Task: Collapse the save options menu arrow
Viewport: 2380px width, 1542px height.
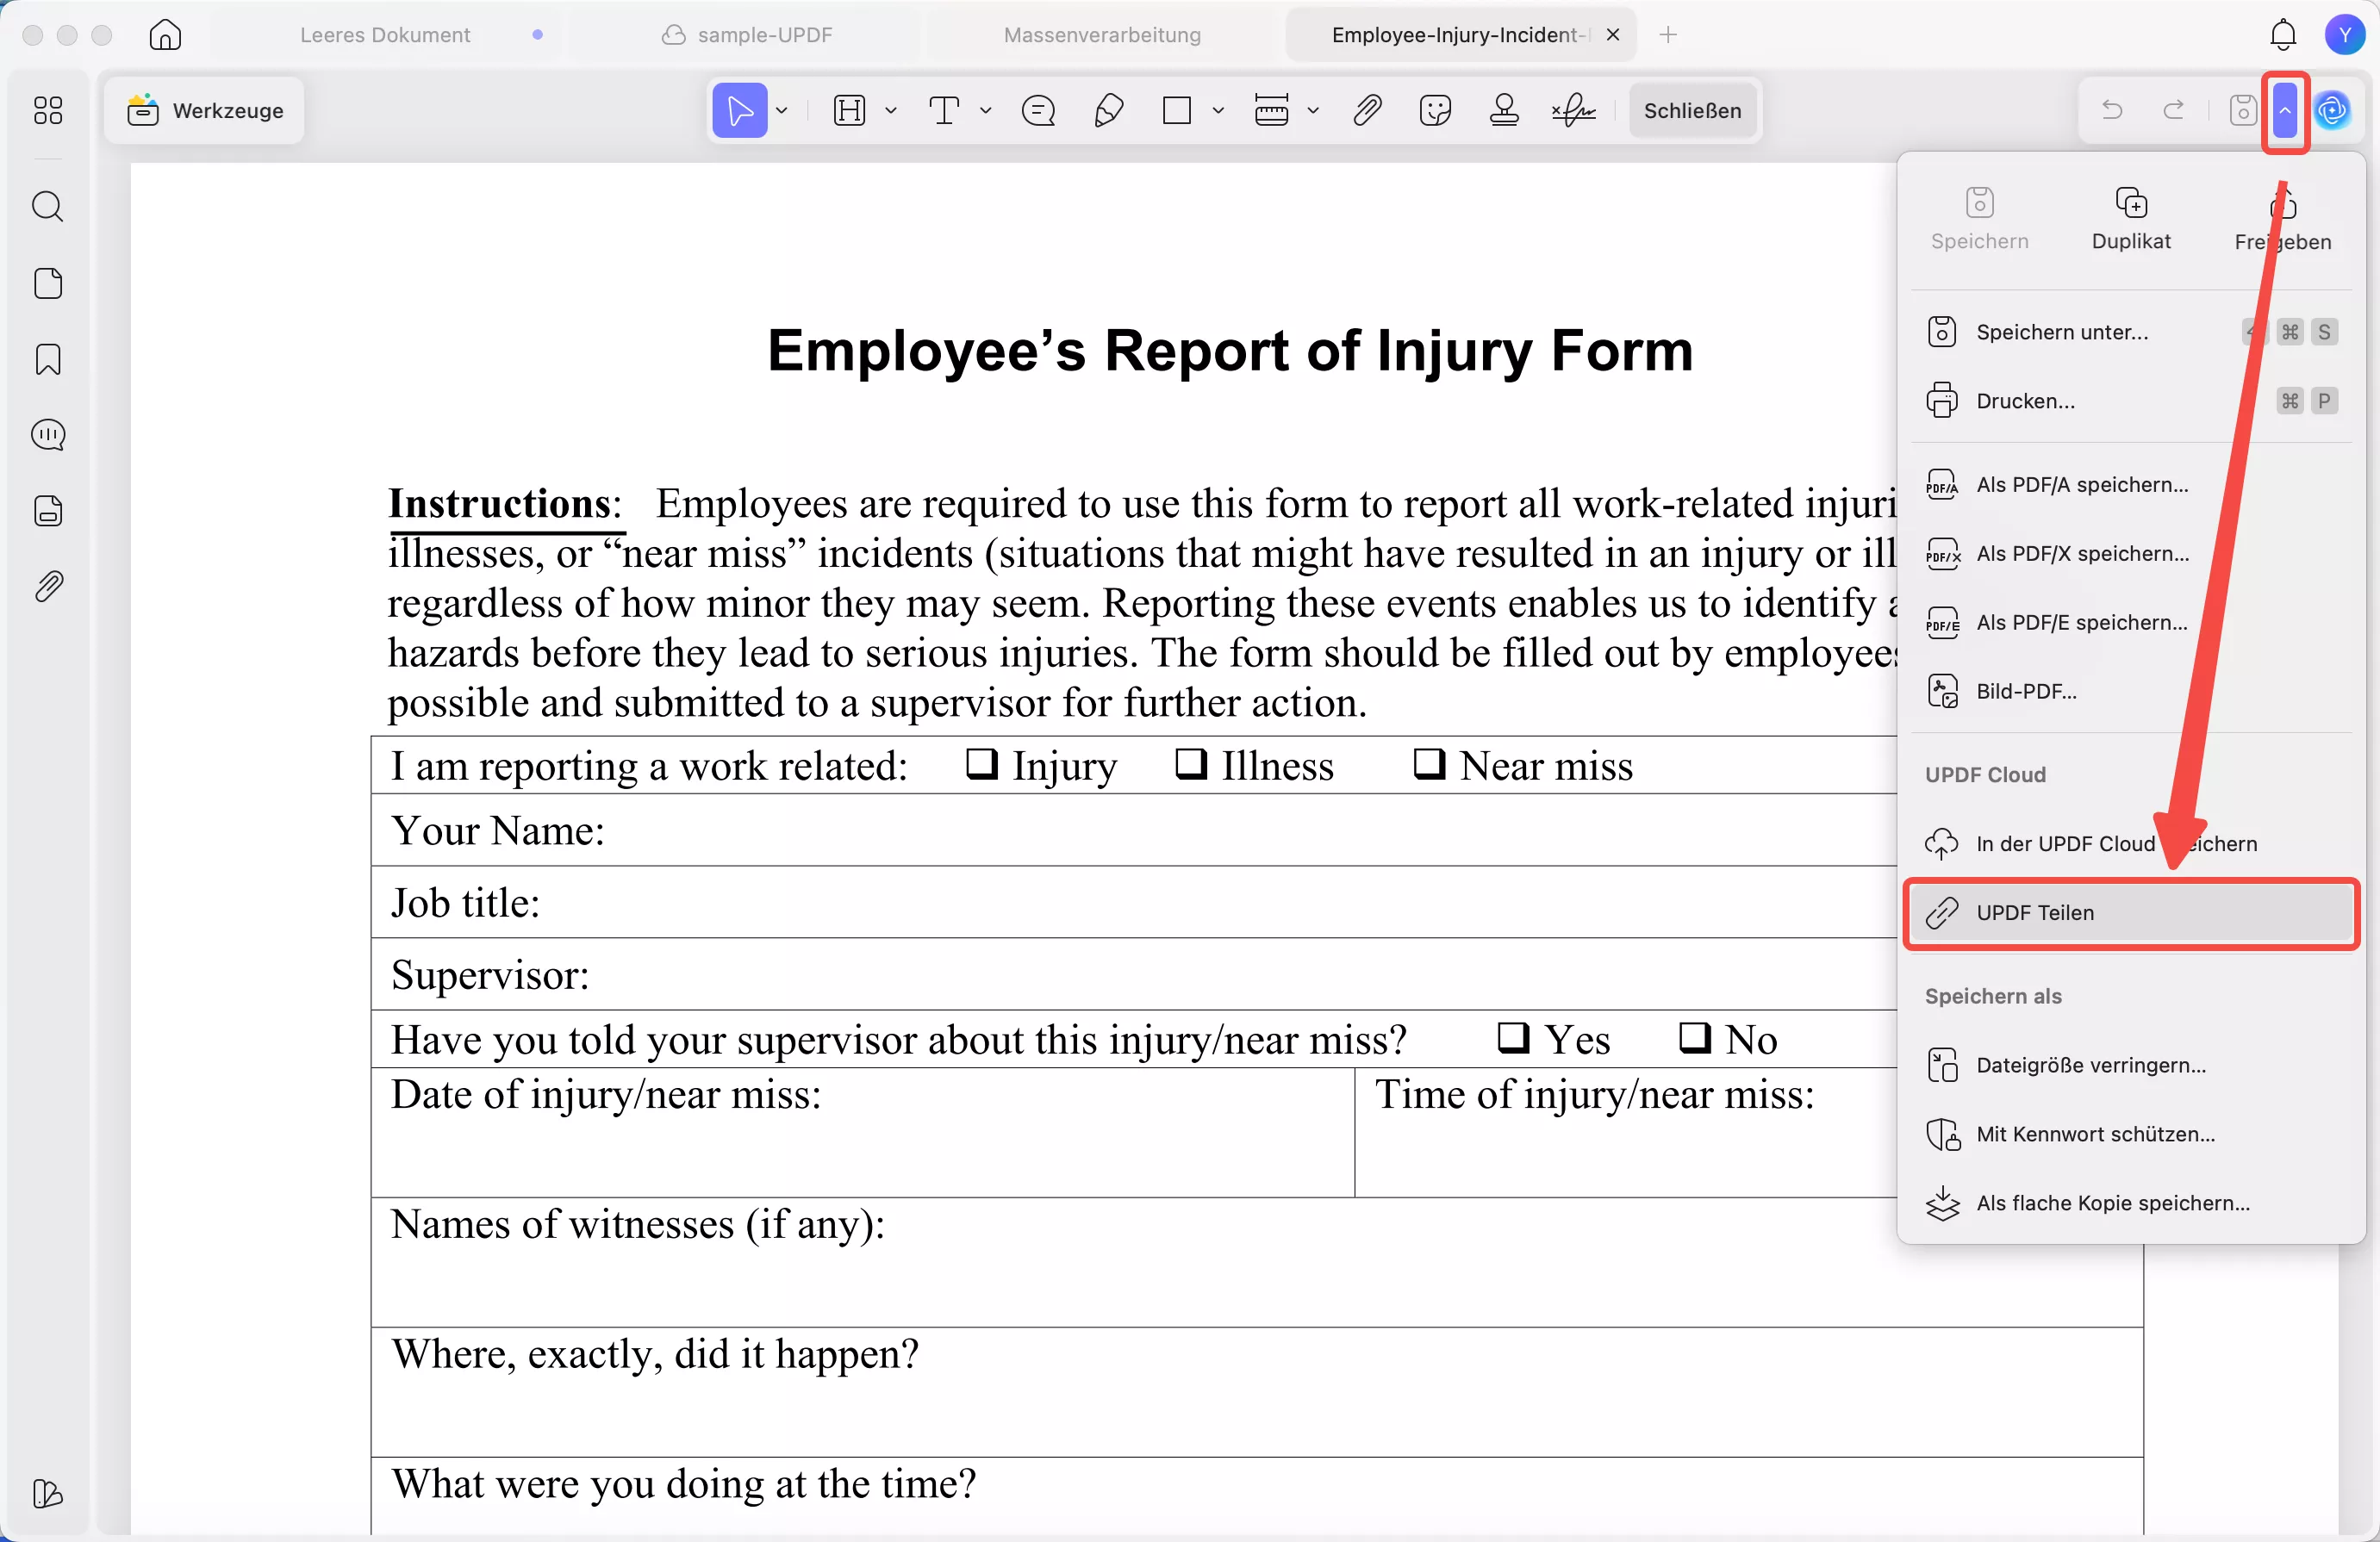Action: 2285,110
